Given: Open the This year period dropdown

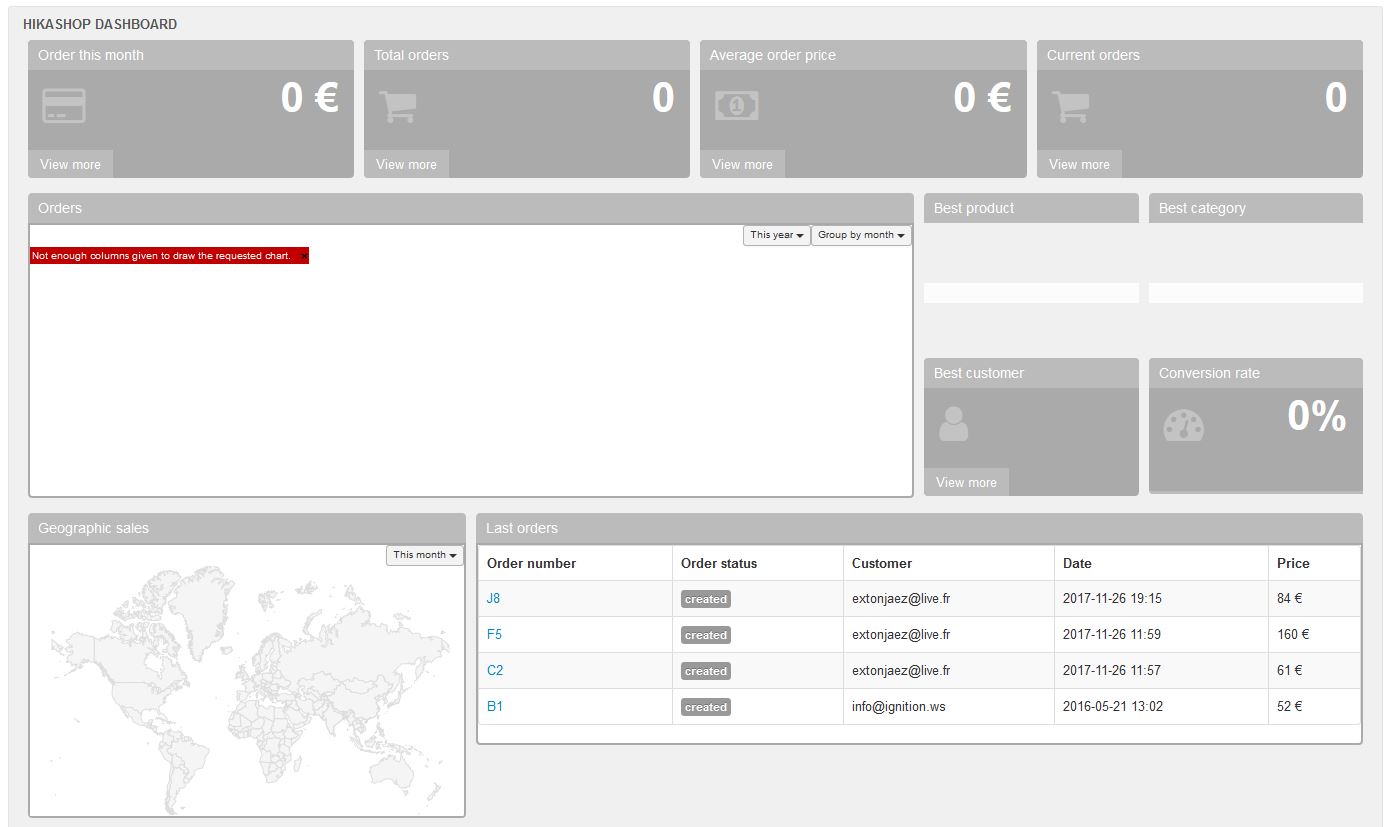Looking at the screenshot, I should 777,235.
